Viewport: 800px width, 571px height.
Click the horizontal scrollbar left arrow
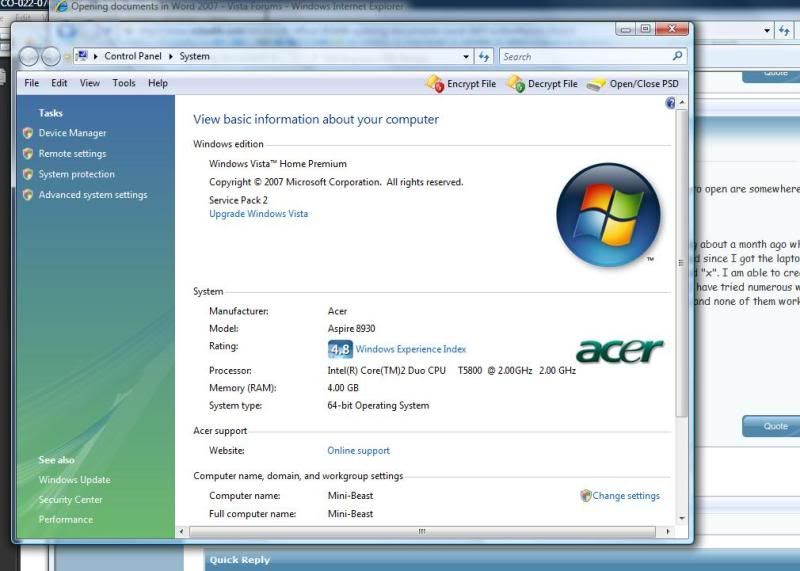(x=182, y=532)
